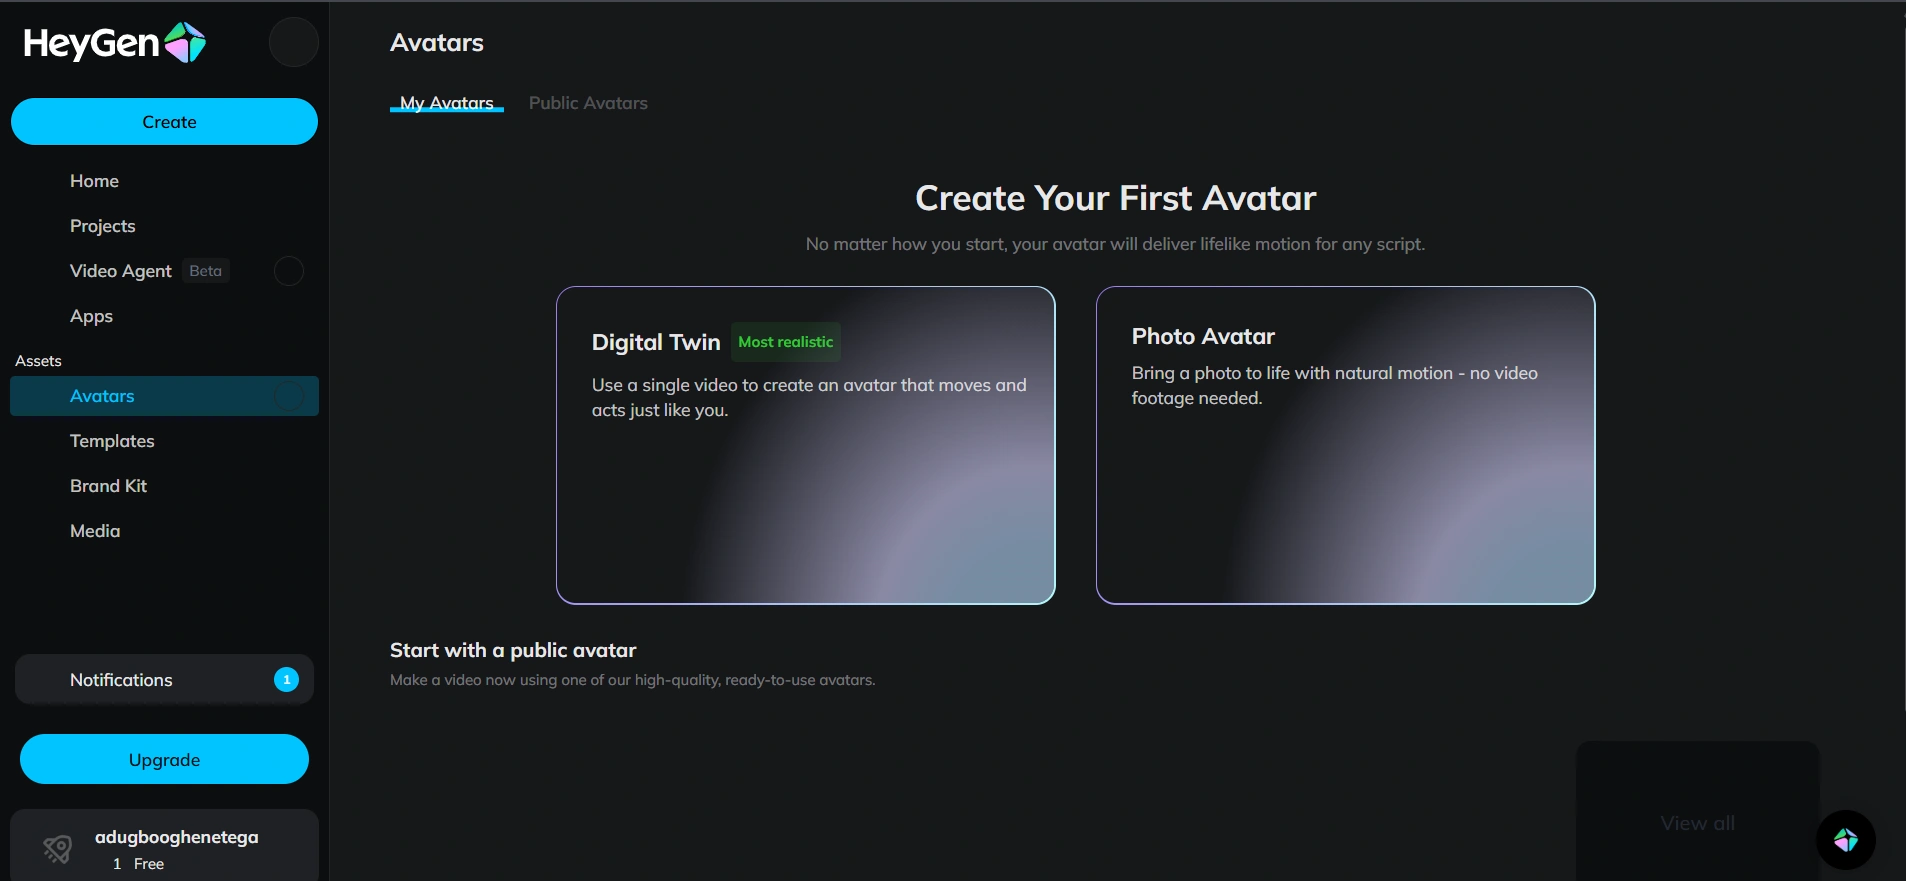
Task: Open Video Agent in the sidebar
Action: point(121,271)
